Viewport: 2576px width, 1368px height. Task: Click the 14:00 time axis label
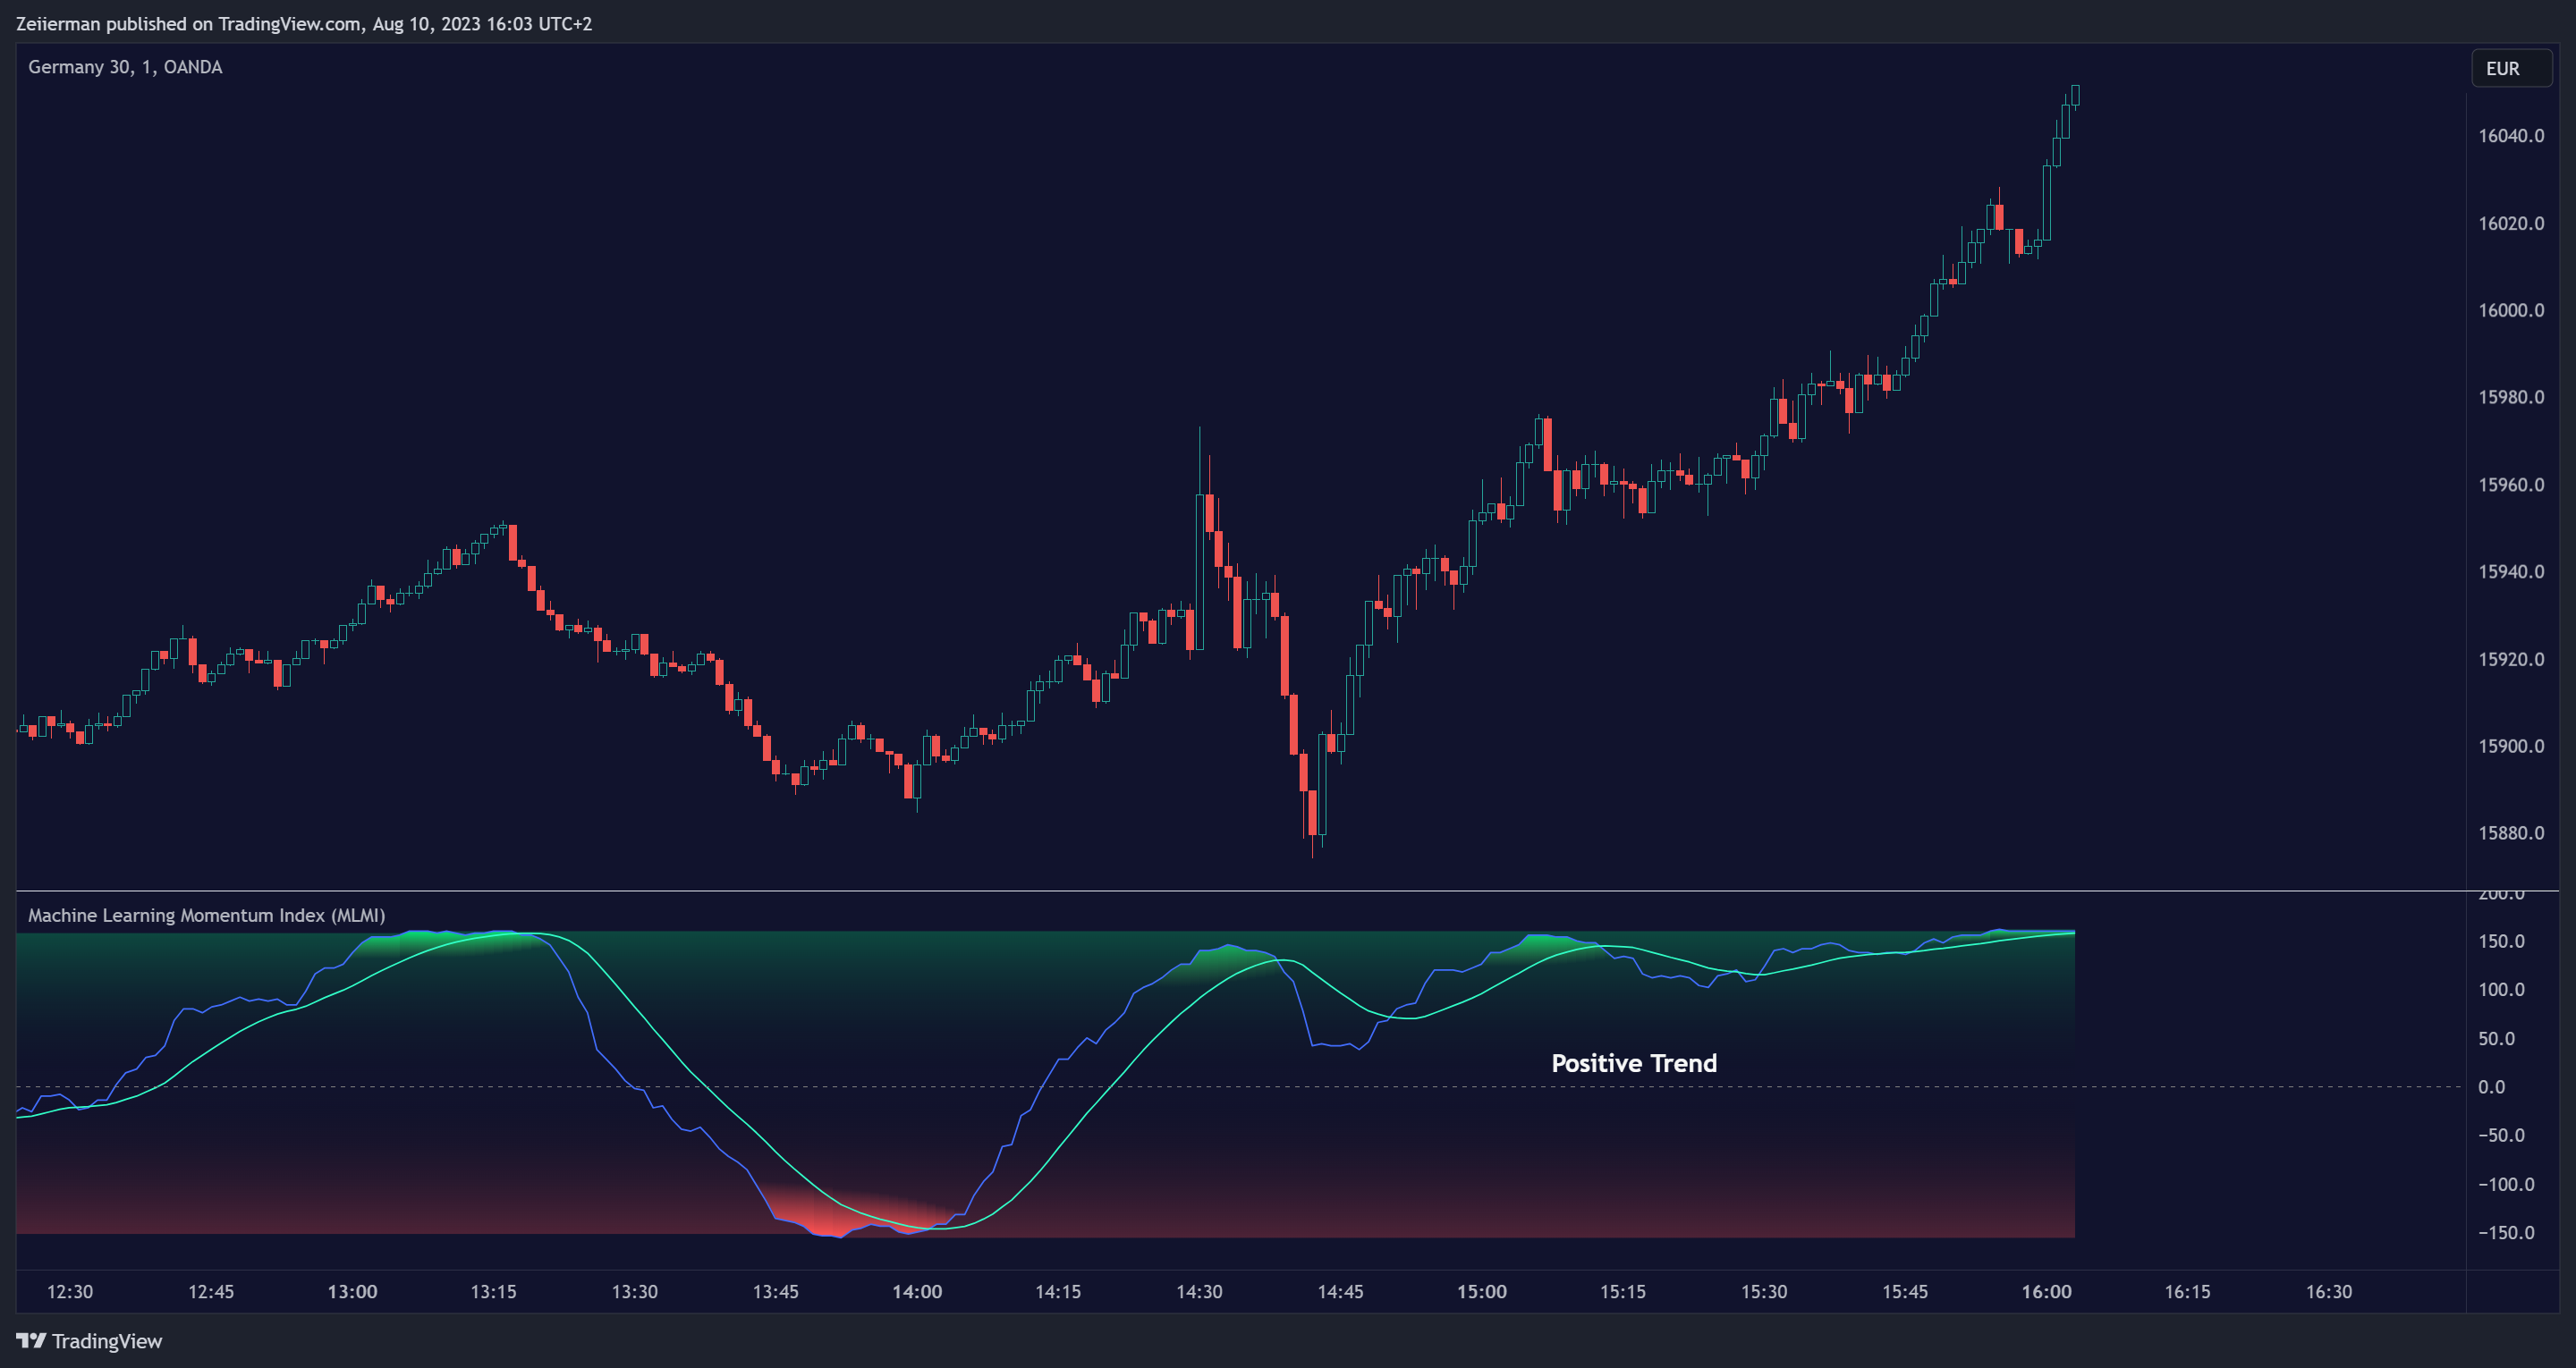pos(917,1292)
